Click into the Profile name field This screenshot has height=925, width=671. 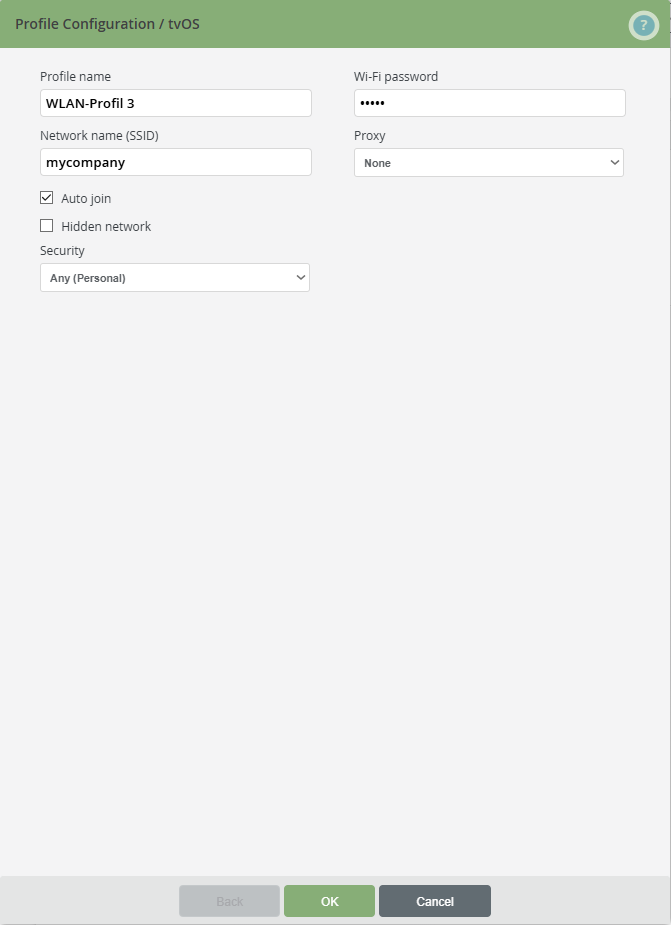point(175,102)
